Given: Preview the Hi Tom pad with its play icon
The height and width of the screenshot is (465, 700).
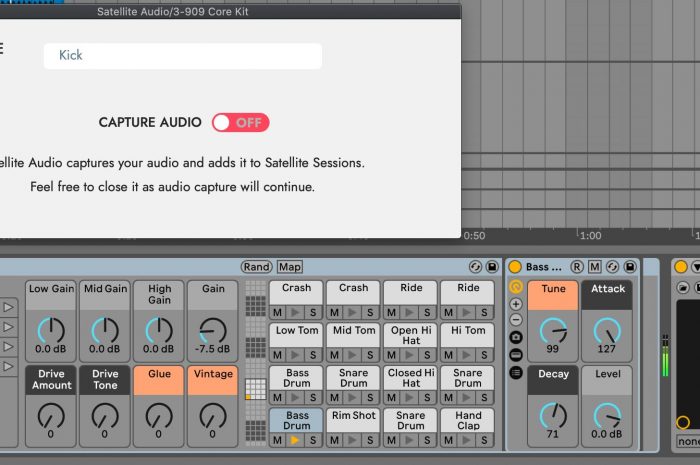Looking at the screenshot, I should tap(467, 355).
